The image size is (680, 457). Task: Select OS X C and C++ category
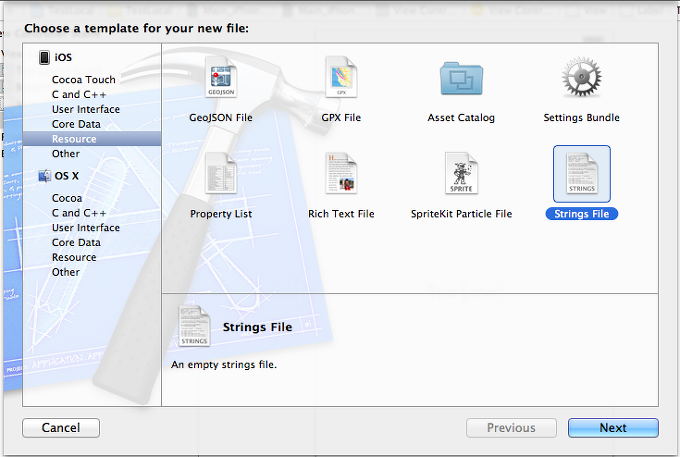pyautogui.click(x=79, y=213)
